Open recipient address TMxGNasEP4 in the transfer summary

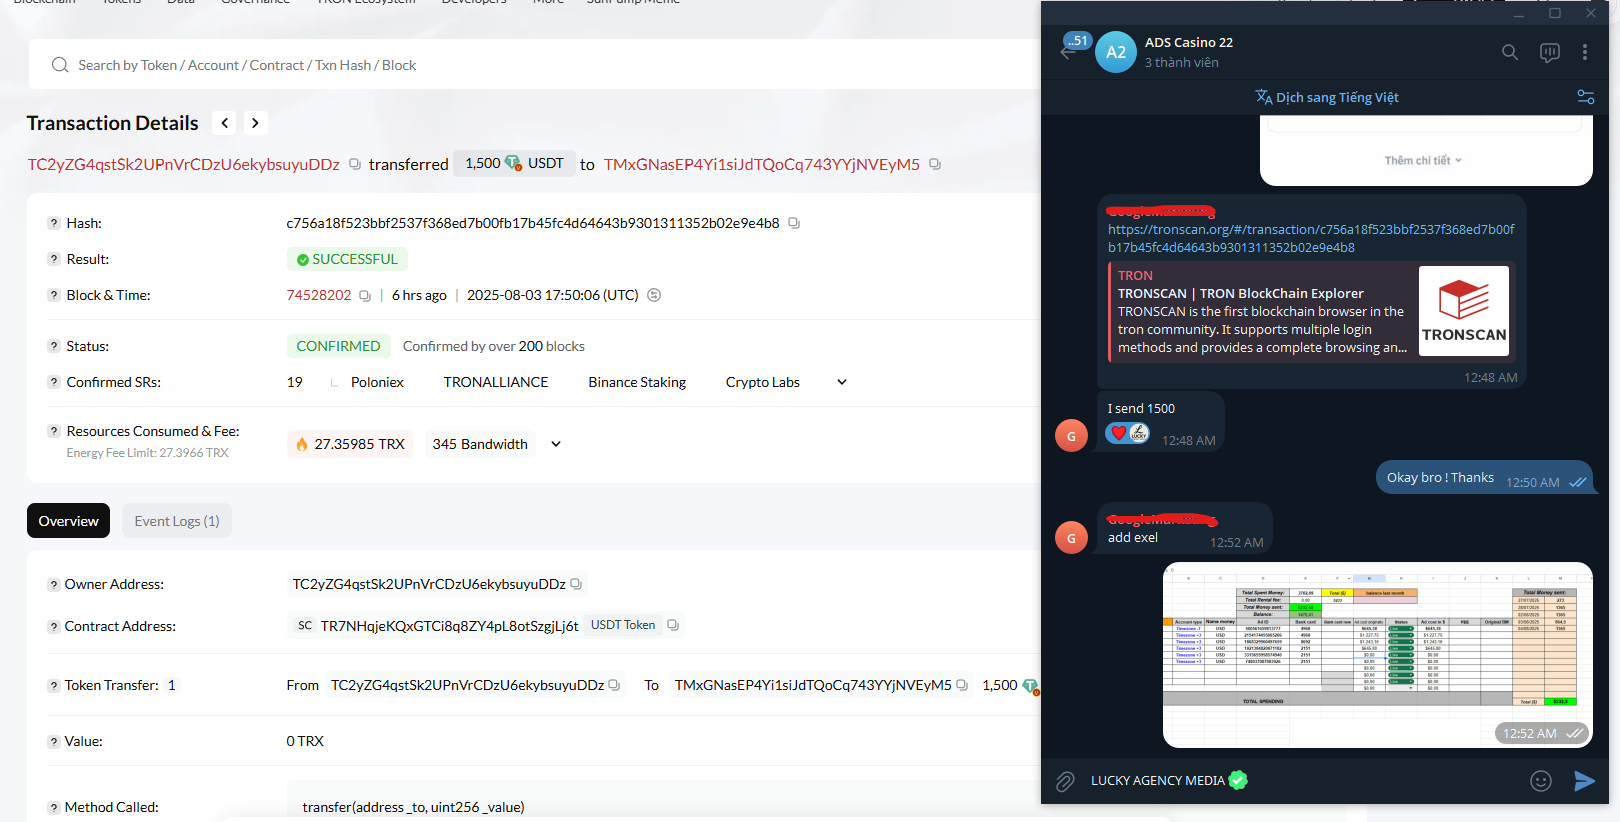tap(762, 164)
